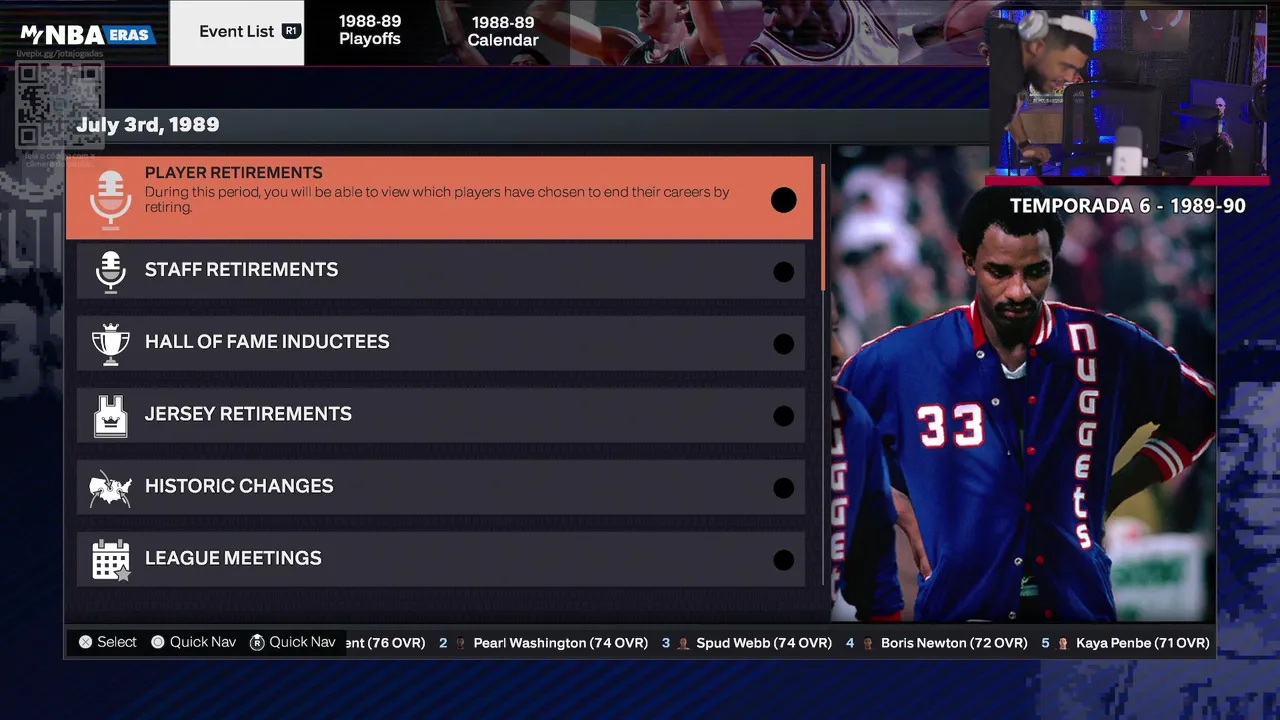Click the R-stick Quick Nav button icon
Viewport: 1280px width, 720px height.
pos(257,642)
